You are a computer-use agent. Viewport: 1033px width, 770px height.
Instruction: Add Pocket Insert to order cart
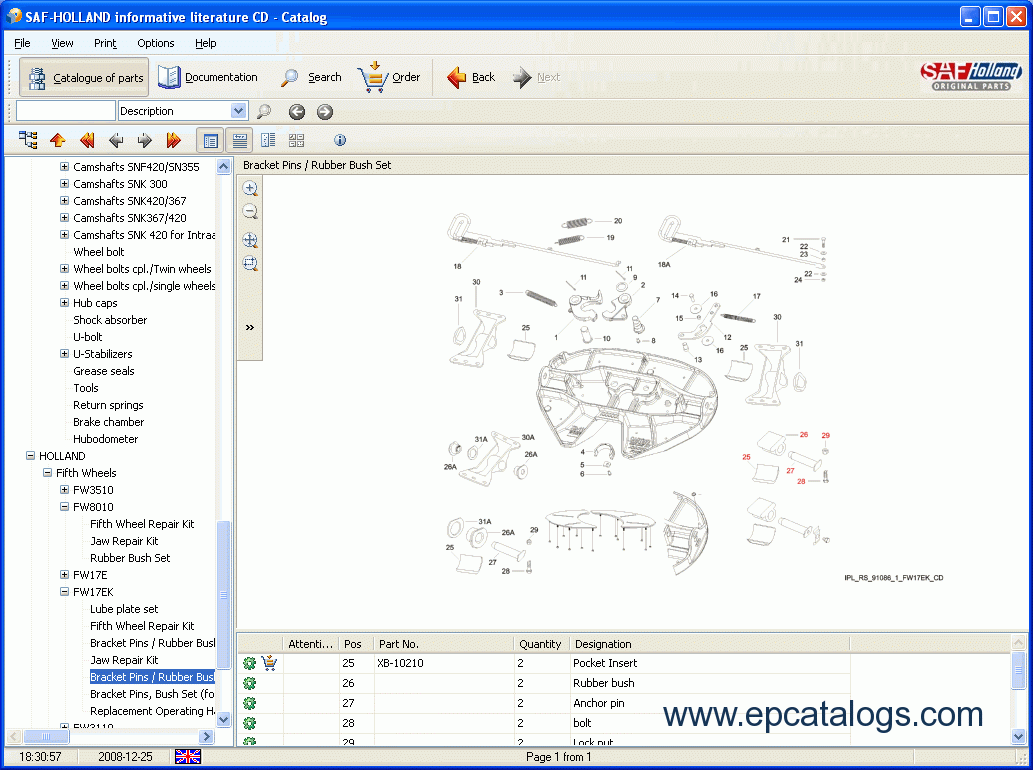pos(269,663)
